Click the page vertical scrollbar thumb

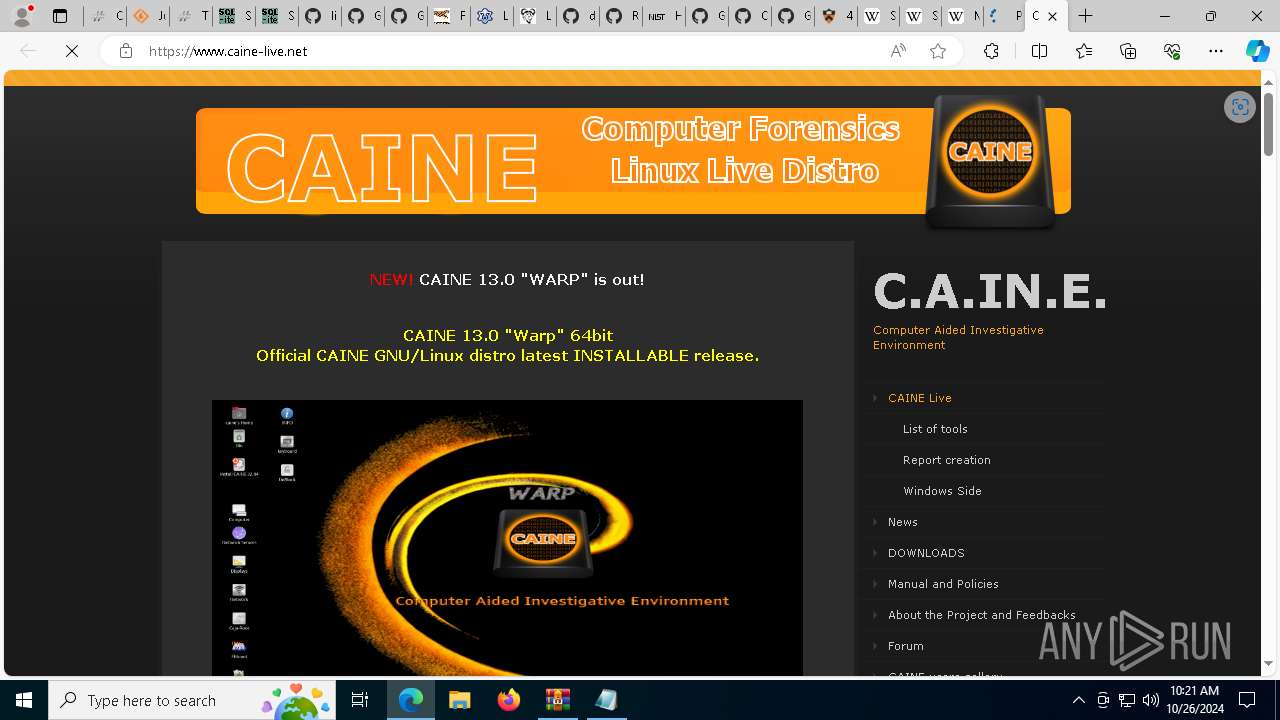(x=1268, y=124)
